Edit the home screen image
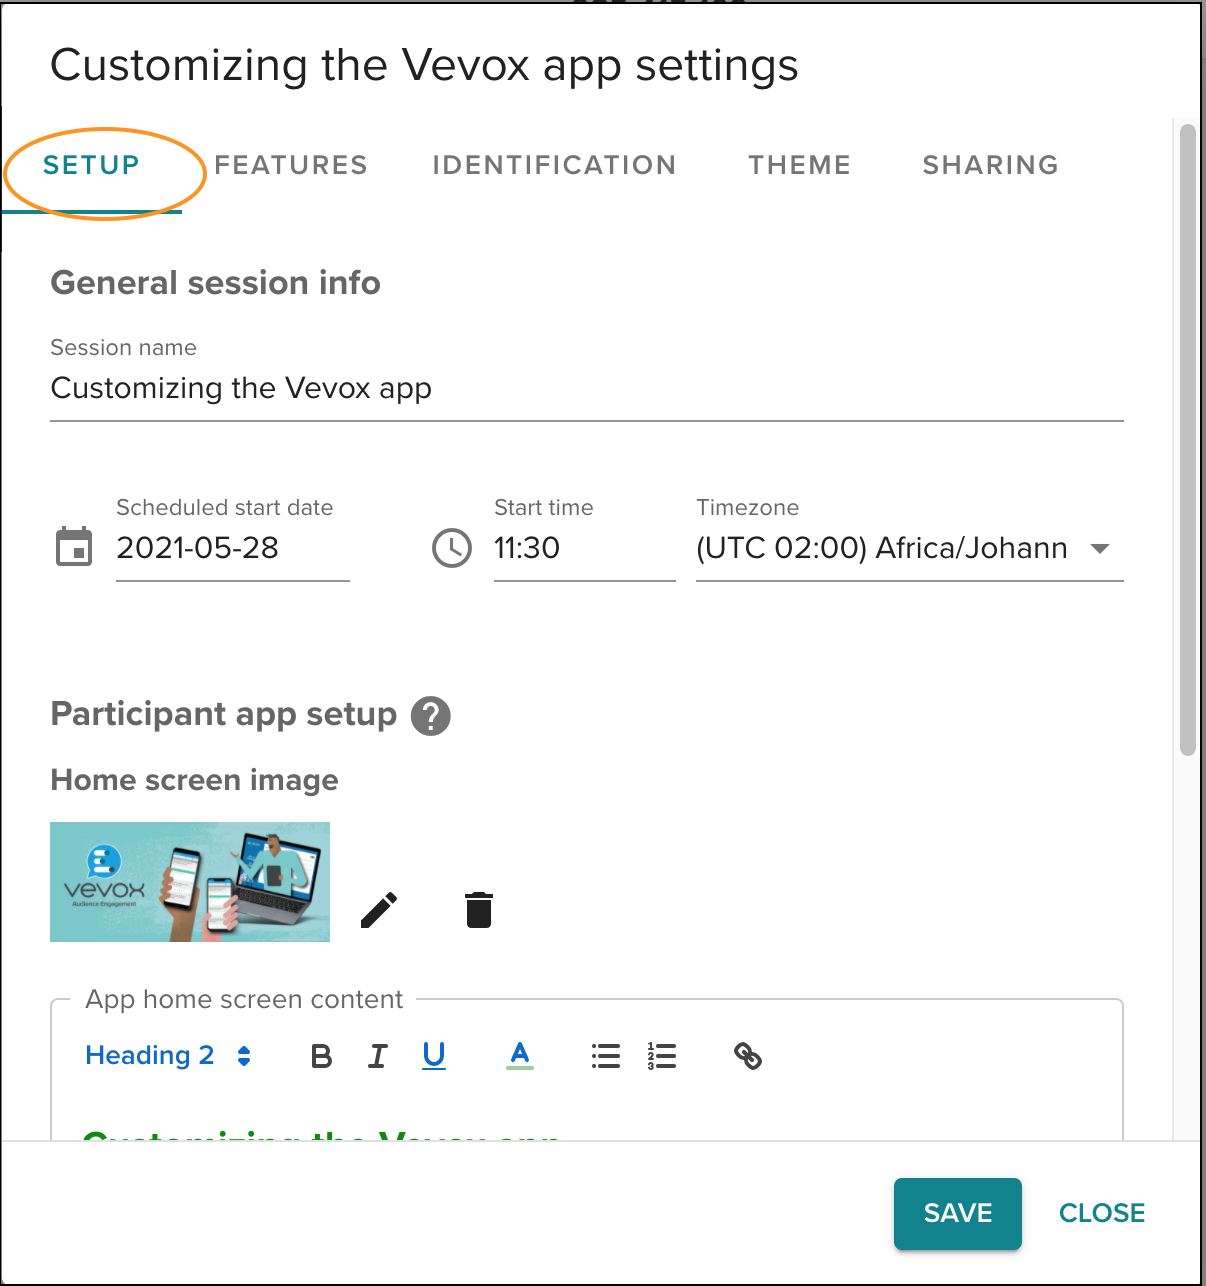Viewport: 1206px width, 1286px height. click(378, 909)
